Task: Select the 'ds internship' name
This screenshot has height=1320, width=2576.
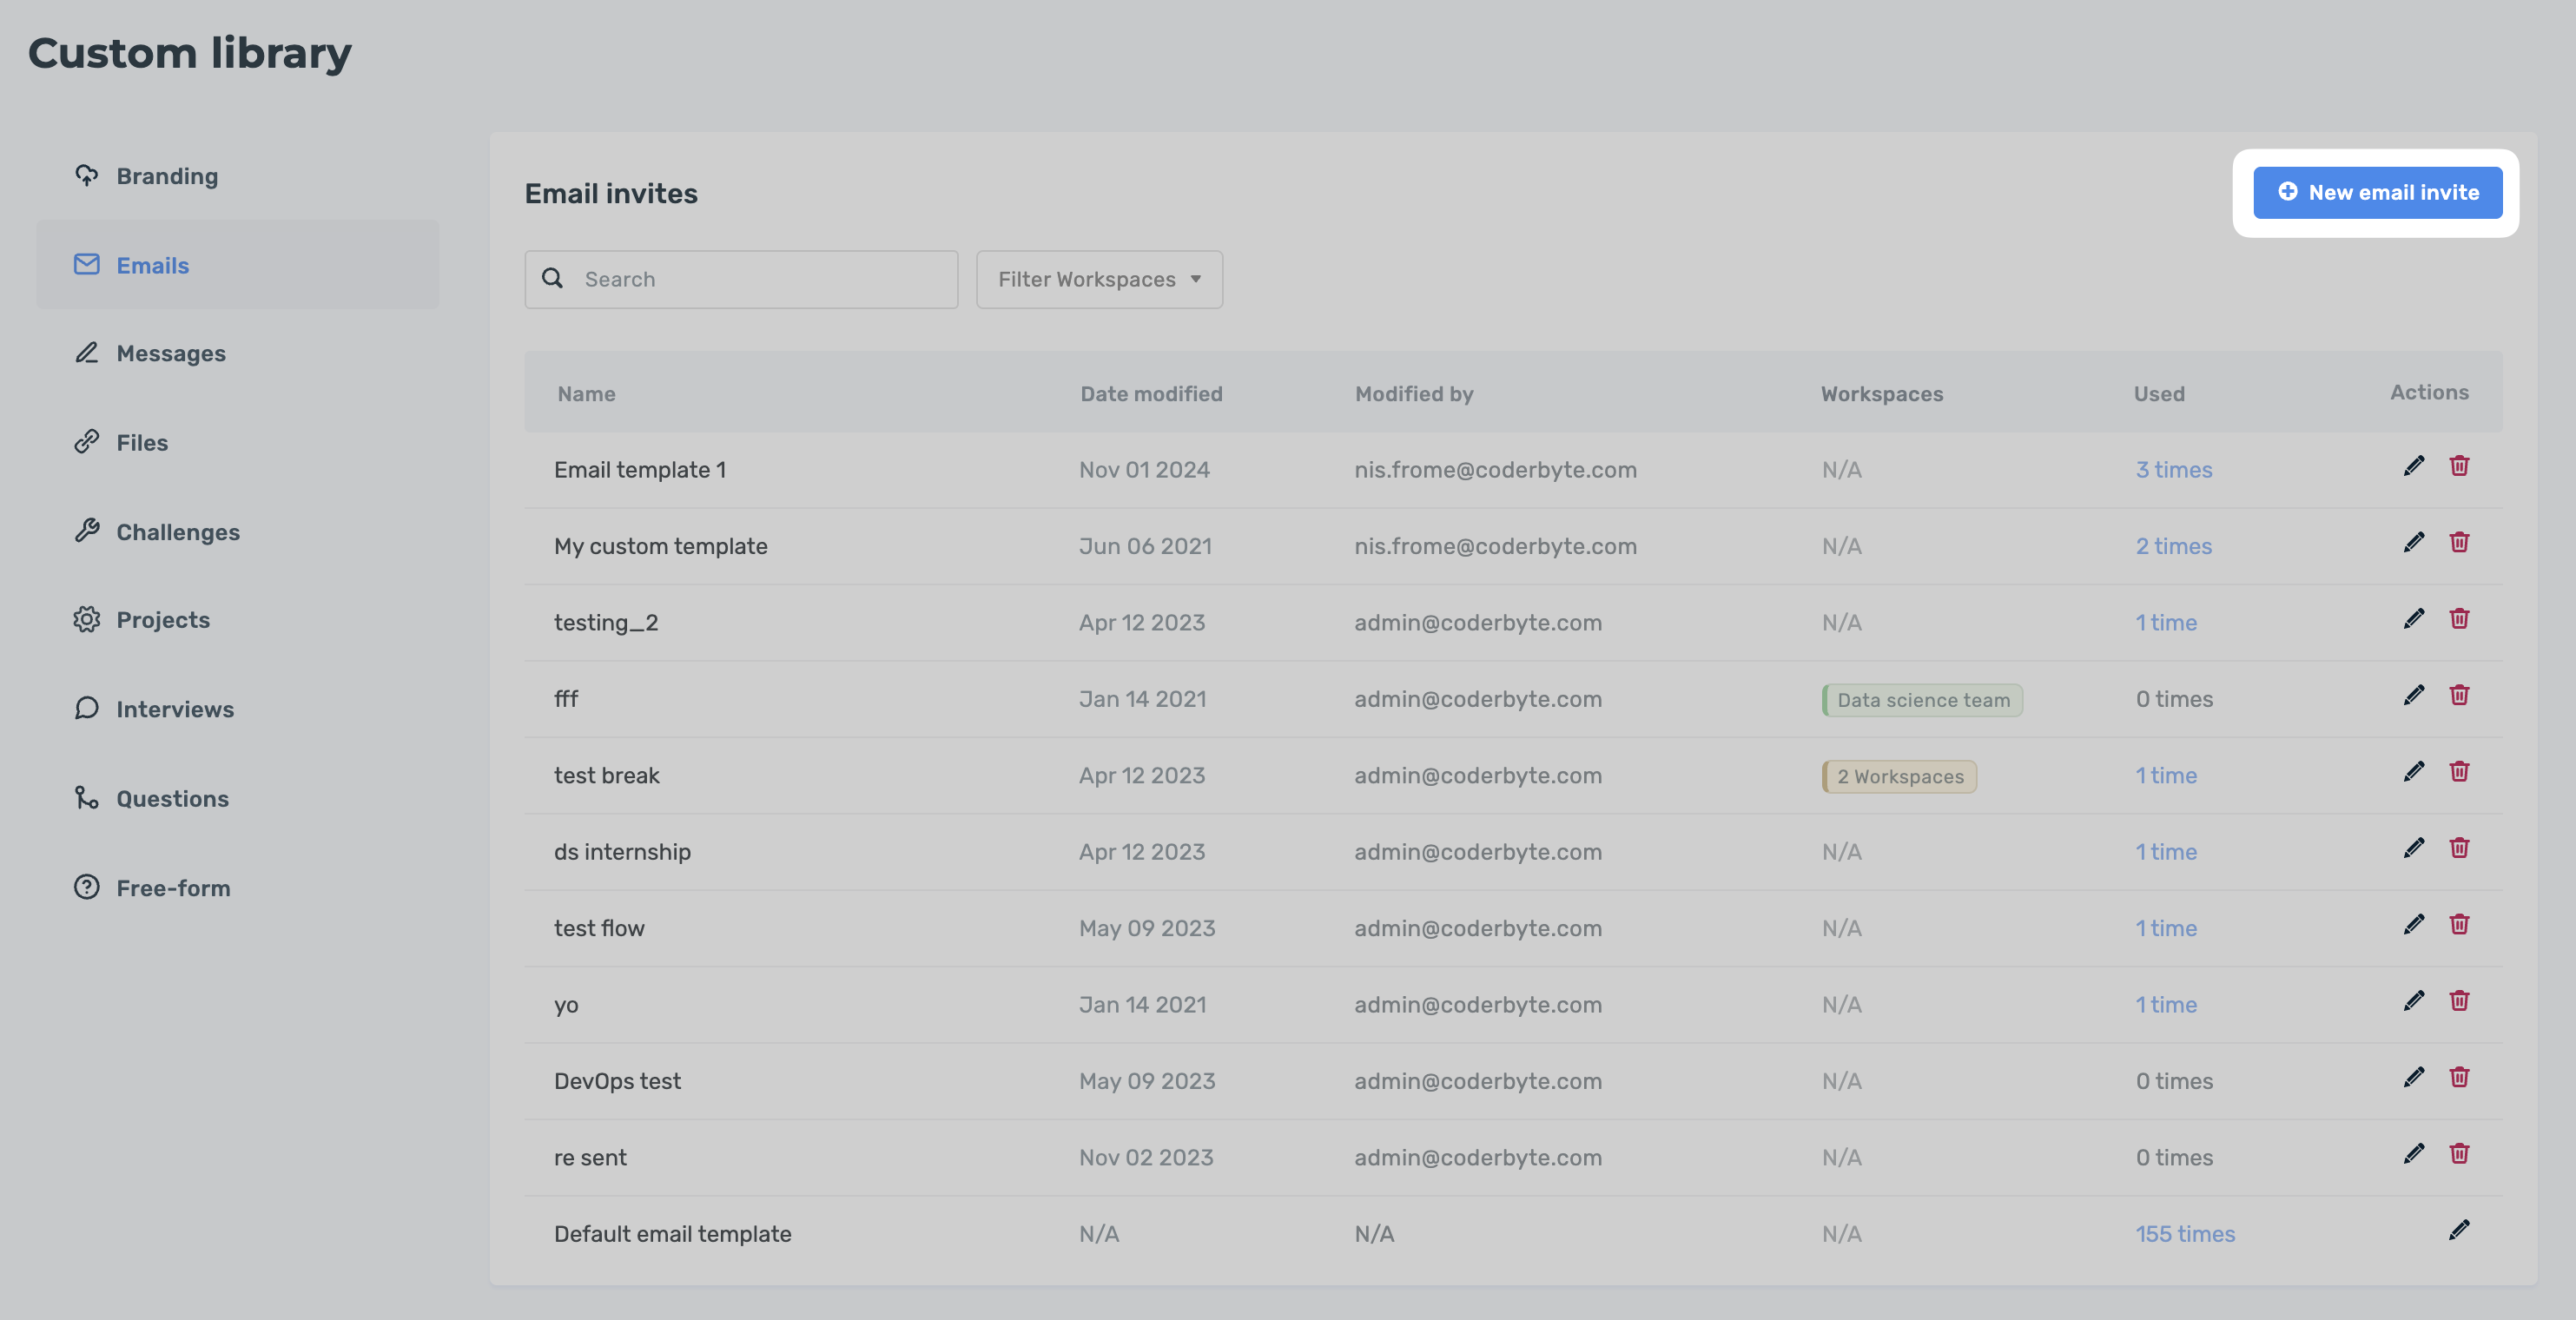Action: [622, 851]
